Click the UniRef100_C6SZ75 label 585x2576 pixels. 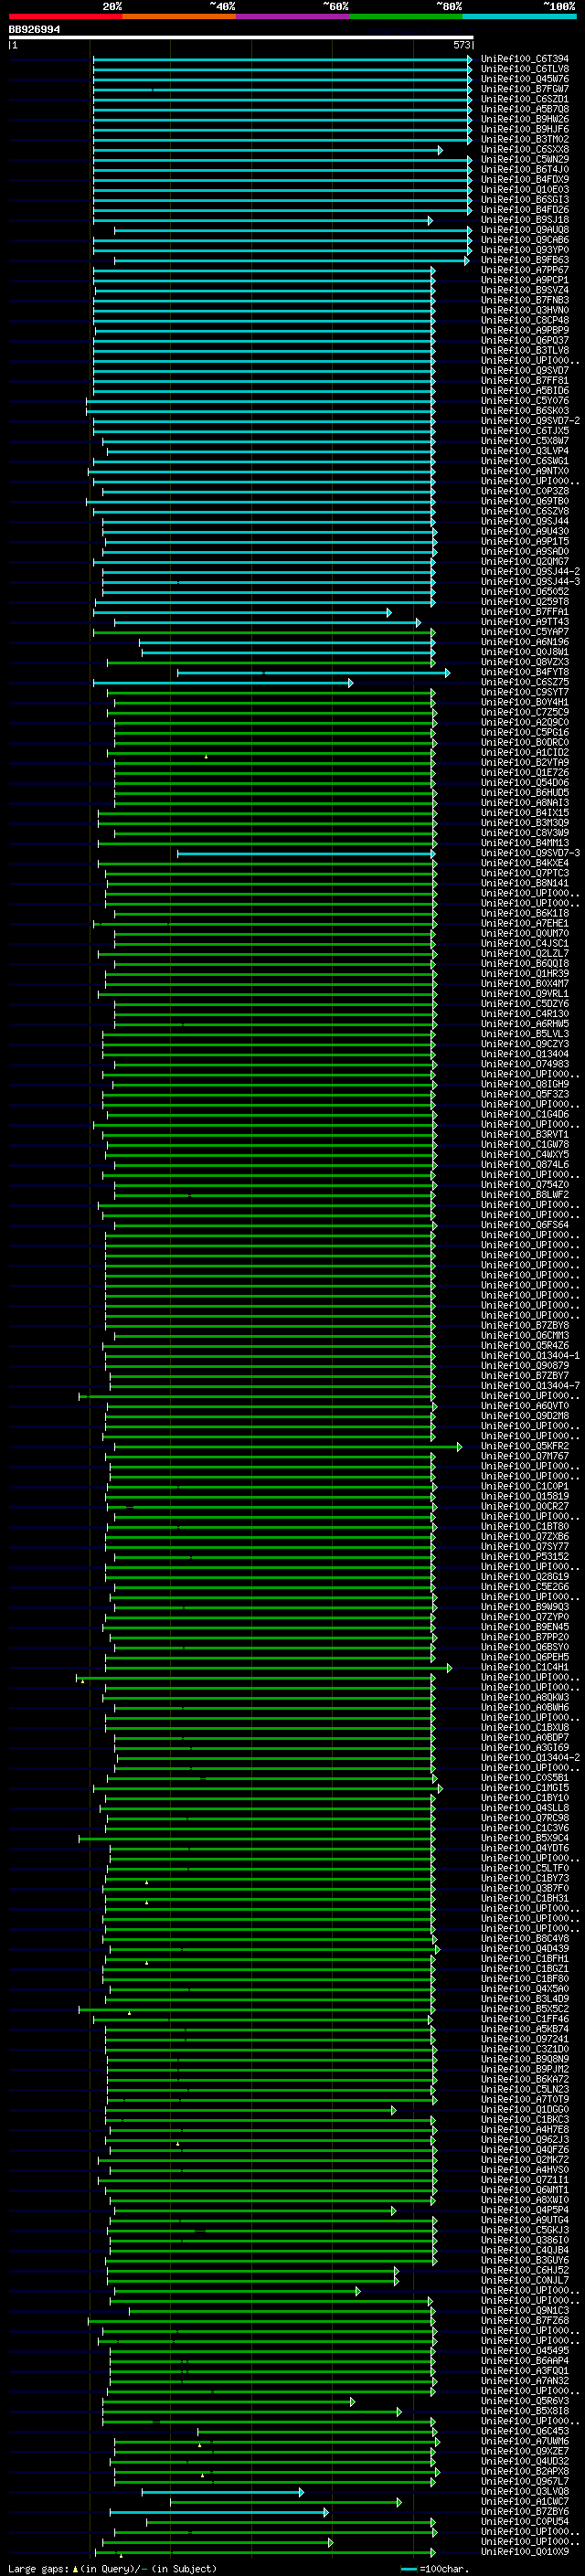pos(525,682)
